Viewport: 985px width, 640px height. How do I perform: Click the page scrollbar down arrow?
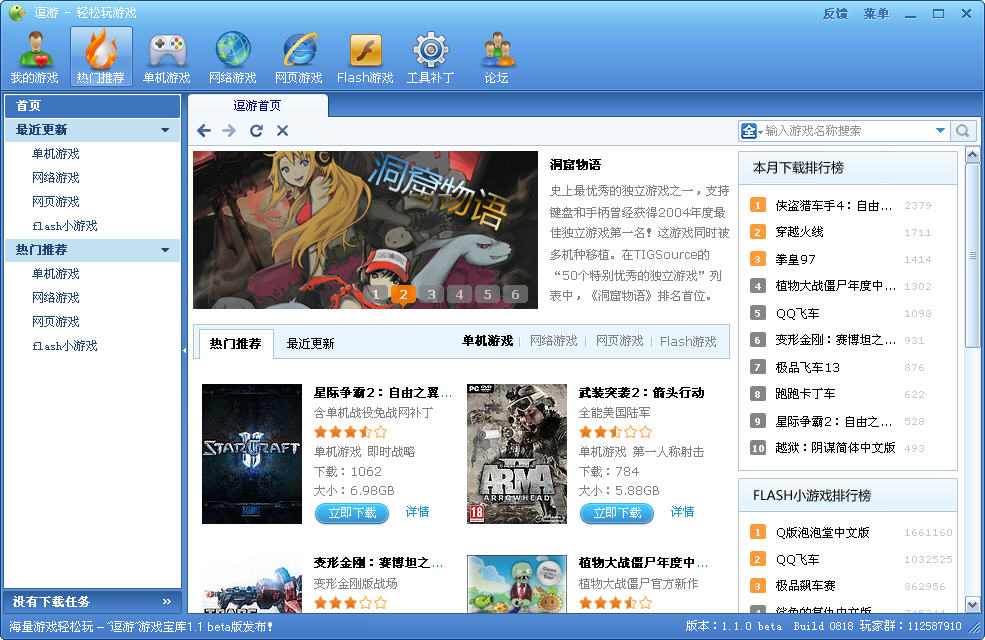pos(972,605)
